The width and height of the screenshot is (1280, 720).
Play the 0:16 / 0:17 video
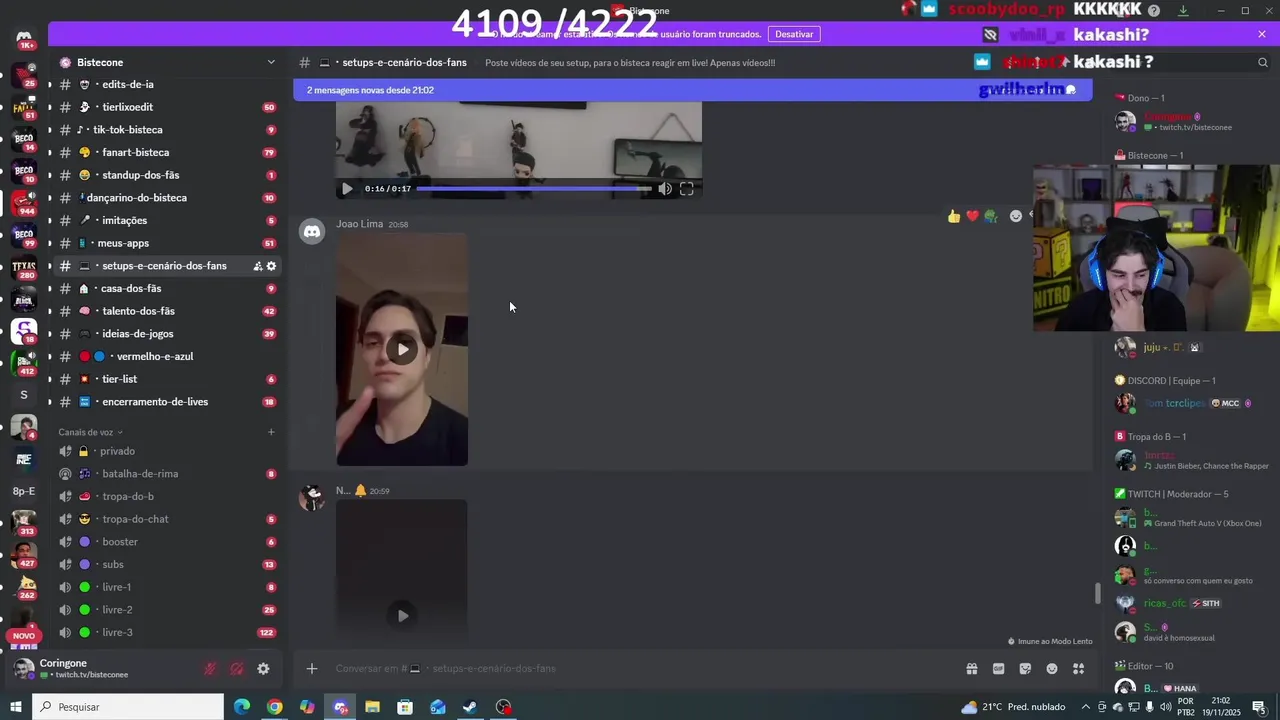347,188
